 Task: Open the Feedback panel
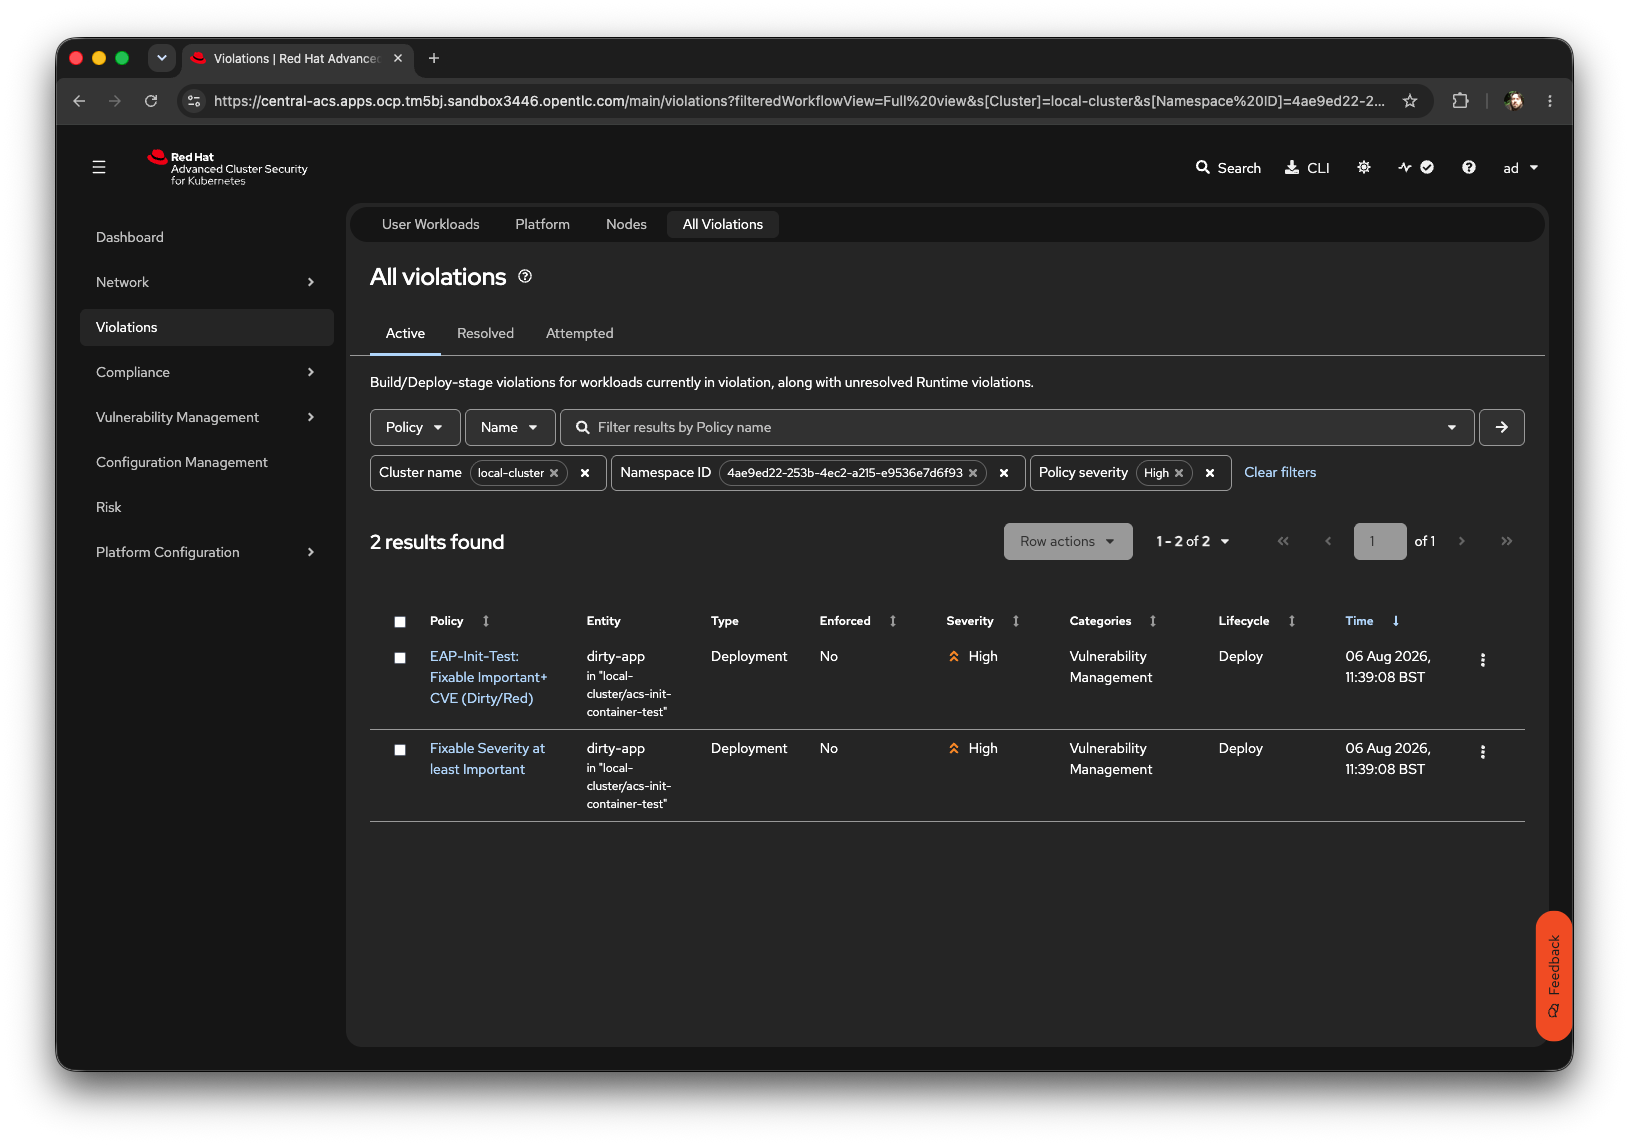[x=1554, y=976]
